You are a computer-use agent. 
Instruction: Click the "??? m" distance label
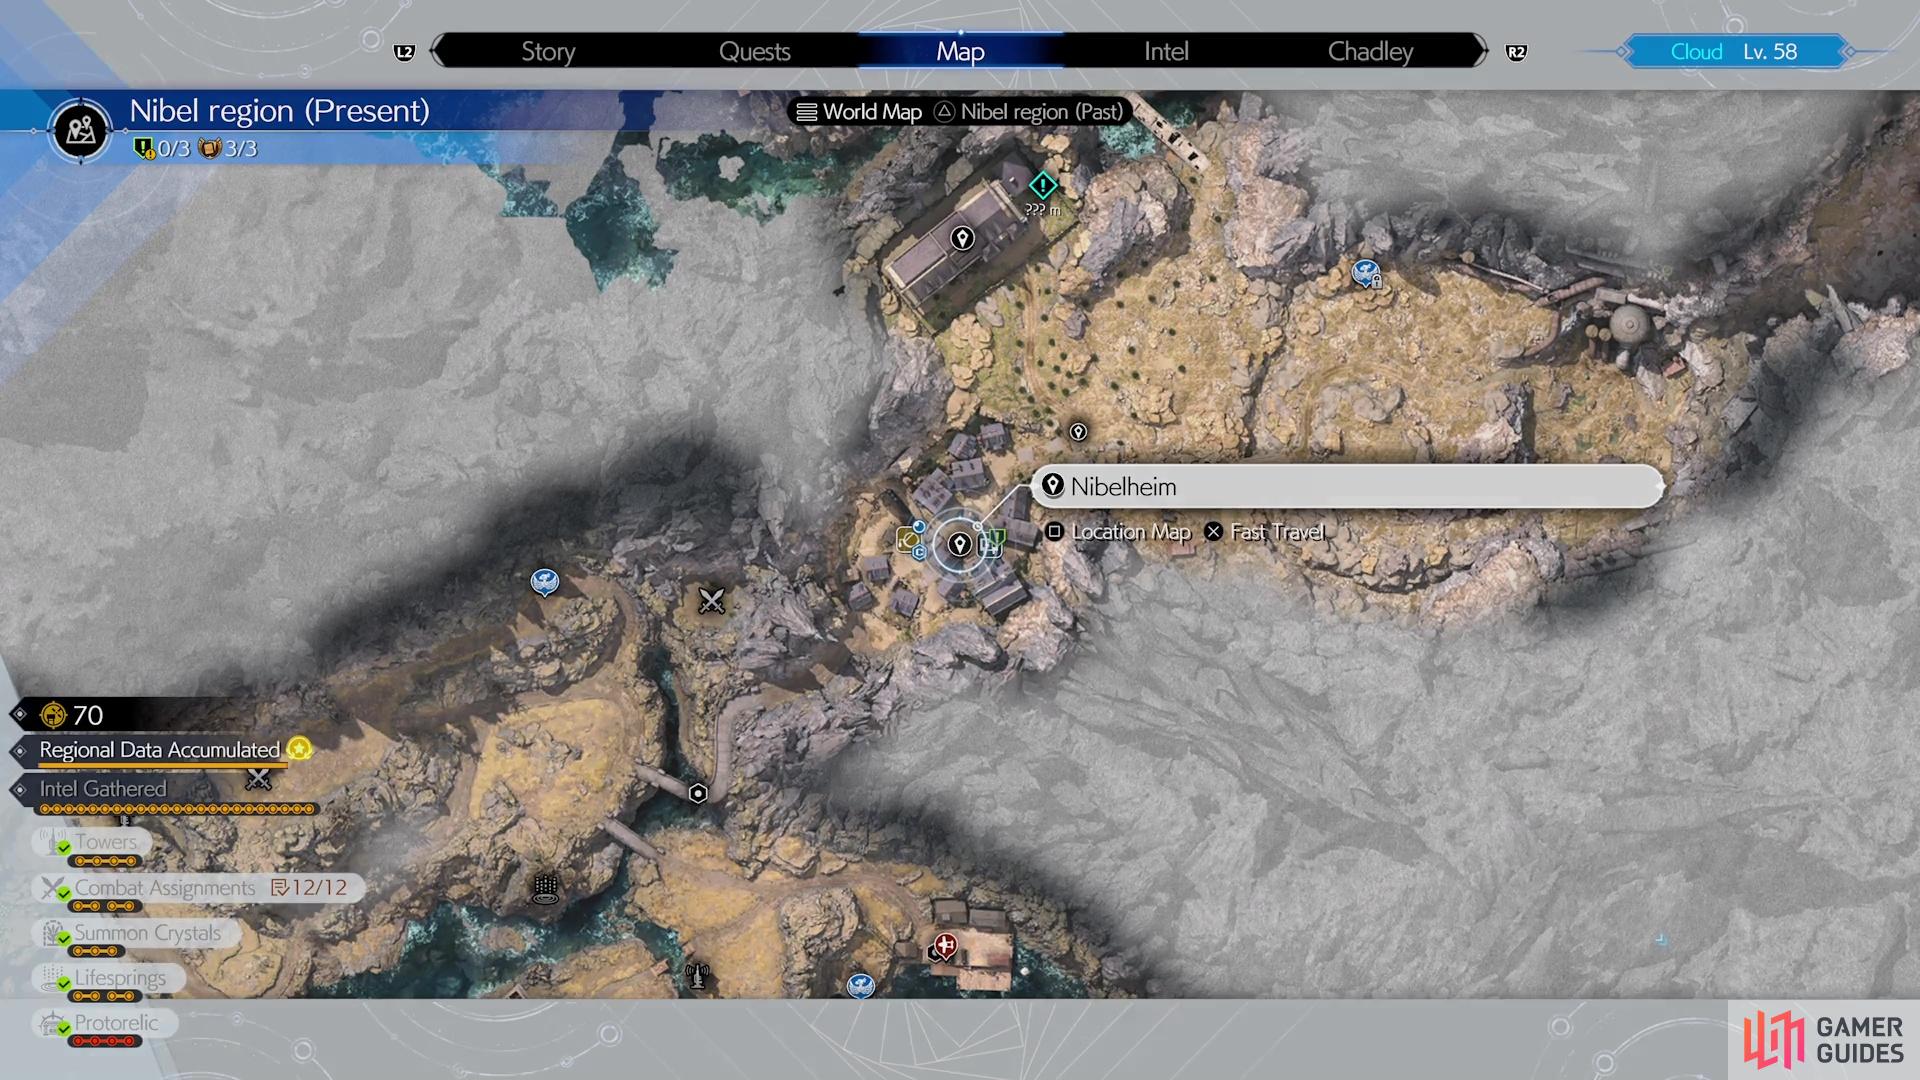click(x=1042, y=210)
